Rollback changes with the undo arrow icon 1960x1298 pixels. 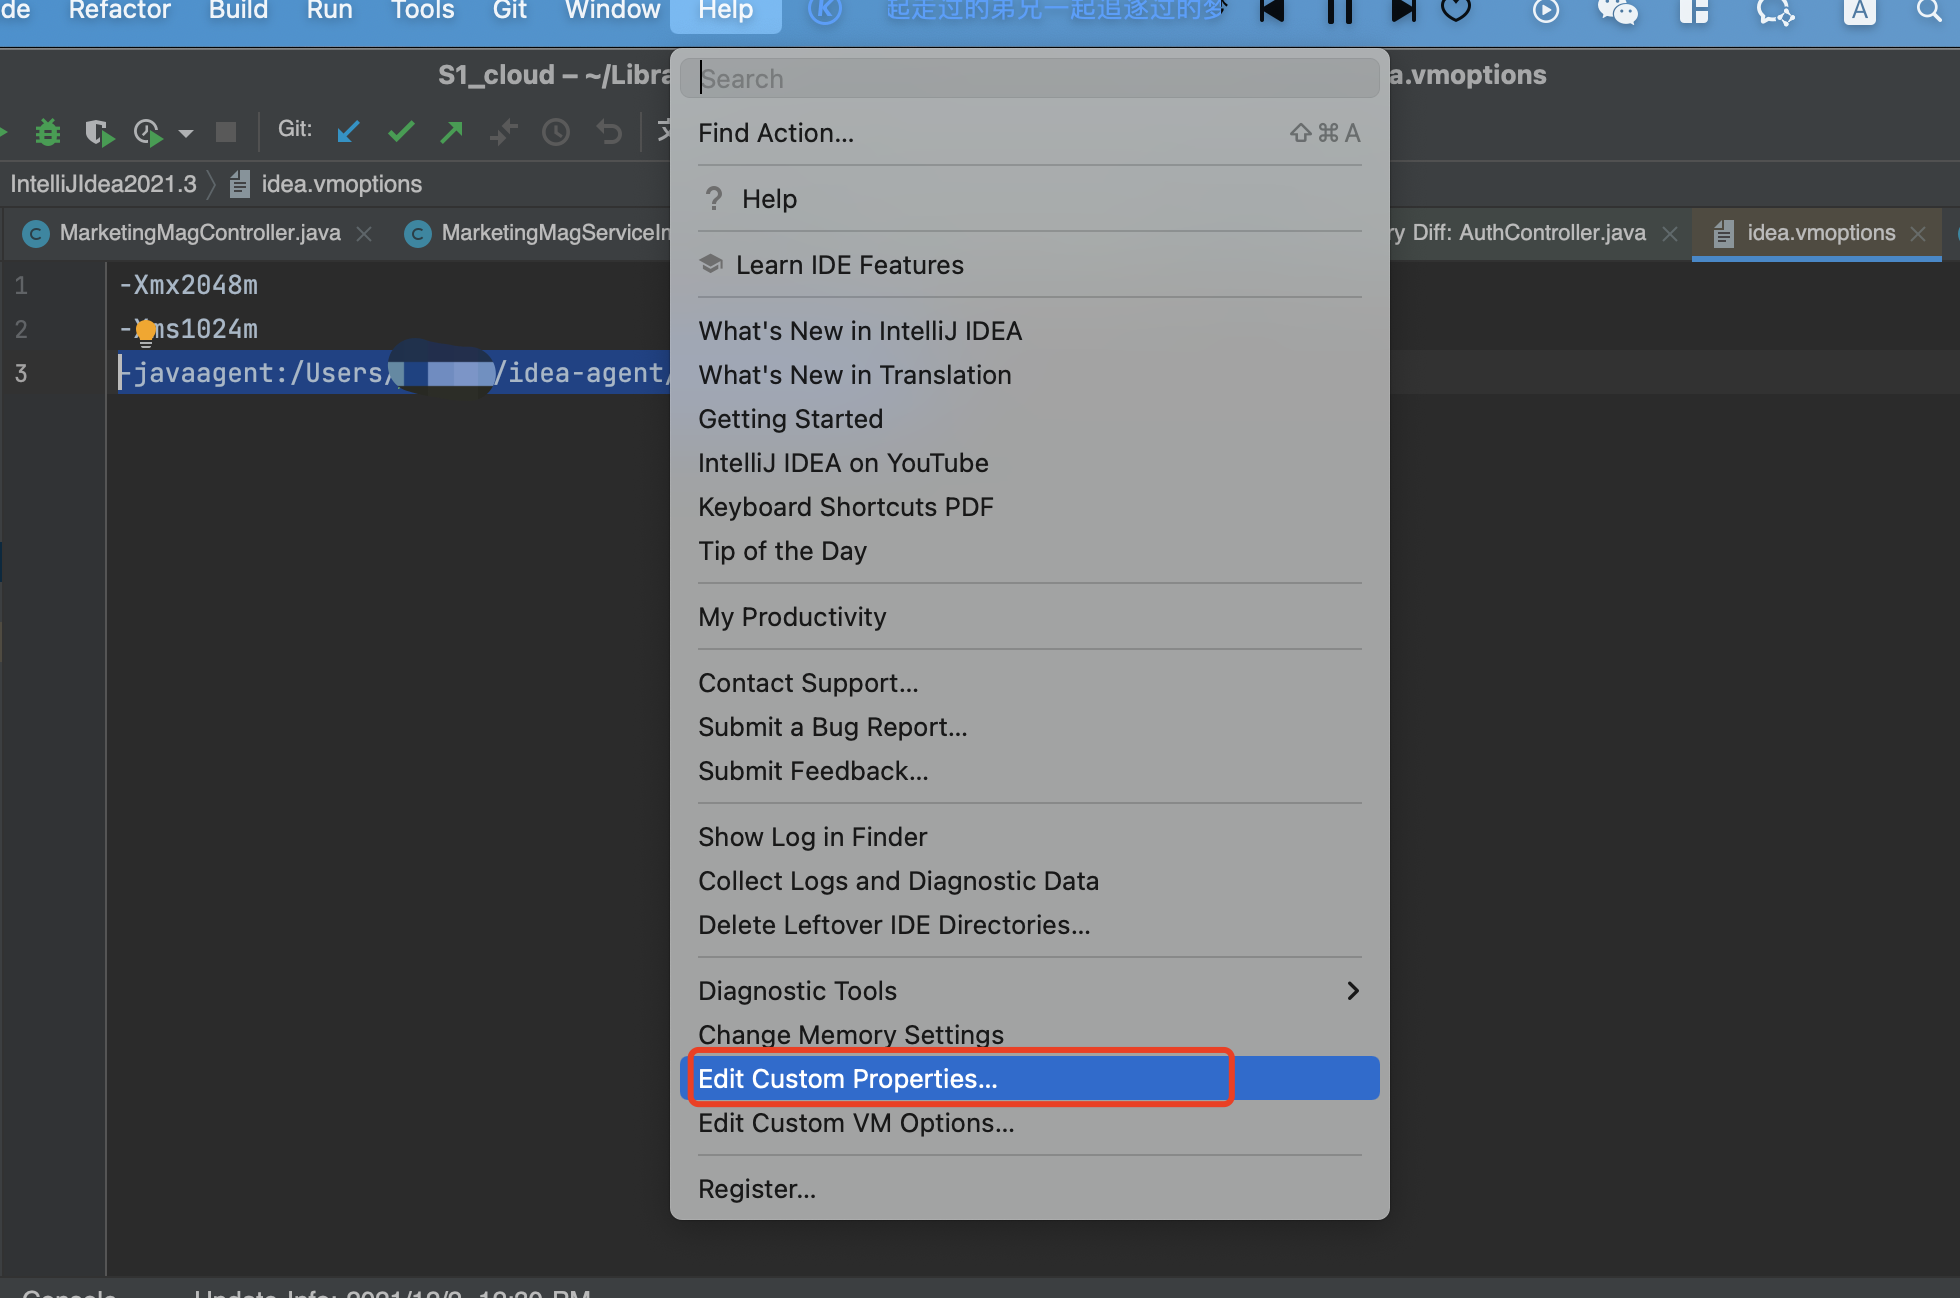coord(608,131)
